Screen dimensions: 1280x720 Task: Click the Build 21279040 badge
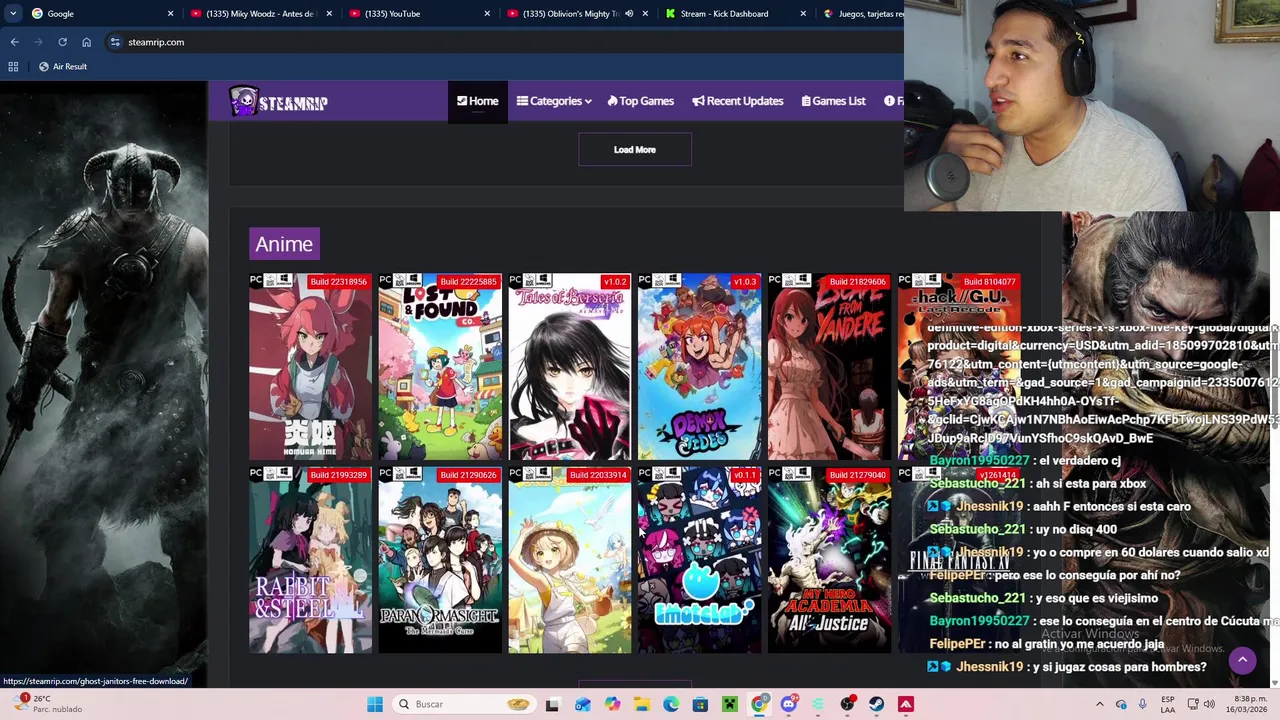click(858, 475)
